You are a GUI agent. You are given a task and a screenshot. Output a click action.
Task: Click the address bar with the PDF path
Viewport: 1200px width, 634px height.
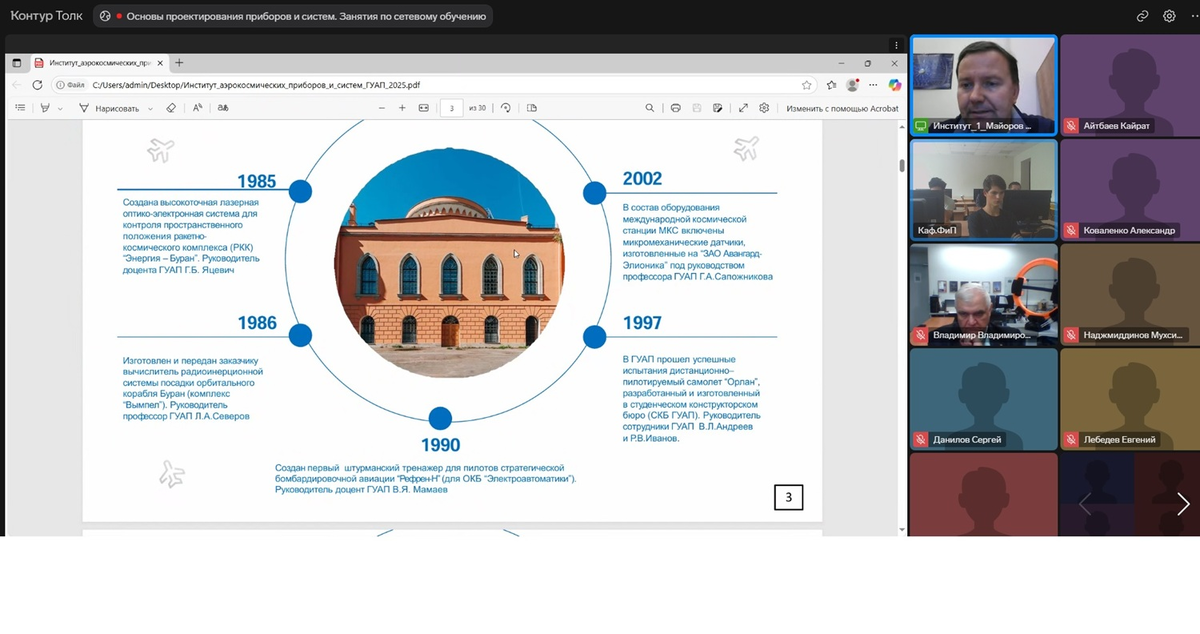pyautogui.click(x=433, y=85)
